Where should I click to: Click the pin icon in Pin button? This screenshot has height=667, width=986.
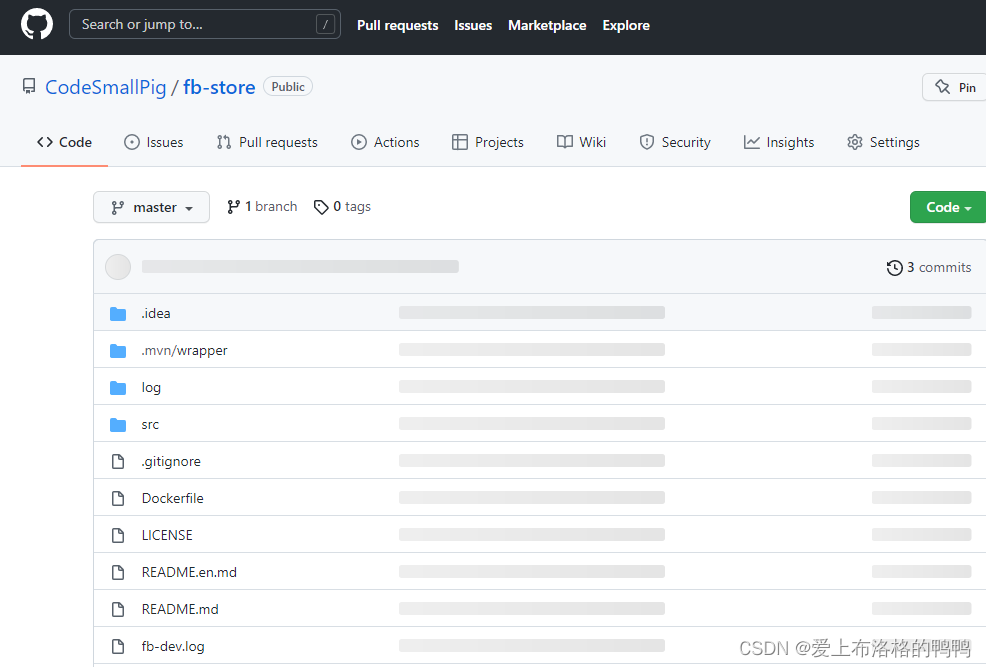coord(942,87)
